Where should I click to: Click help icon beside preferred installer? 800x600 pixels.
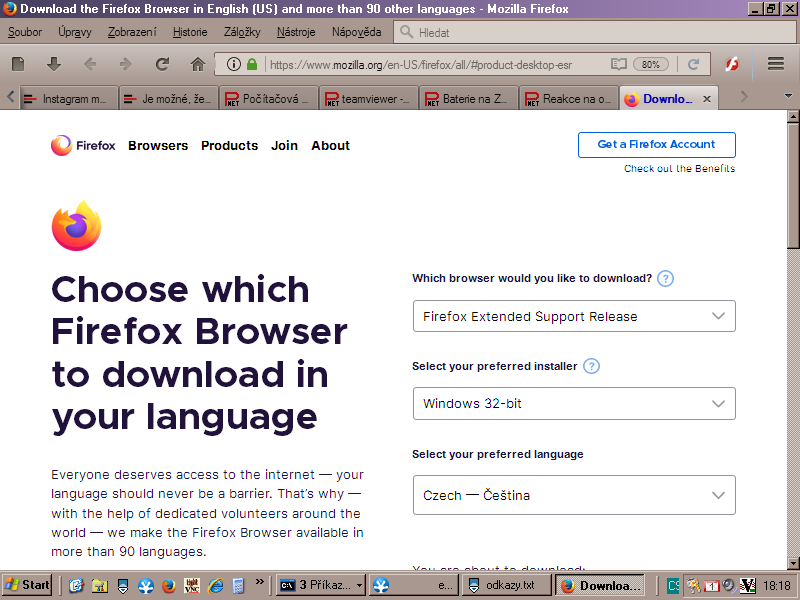[591, 366]
